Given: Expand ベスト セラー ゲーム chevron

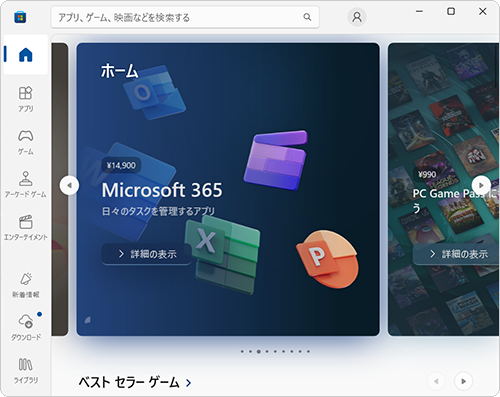Looking at the screenshot, I should coord(188,383).
